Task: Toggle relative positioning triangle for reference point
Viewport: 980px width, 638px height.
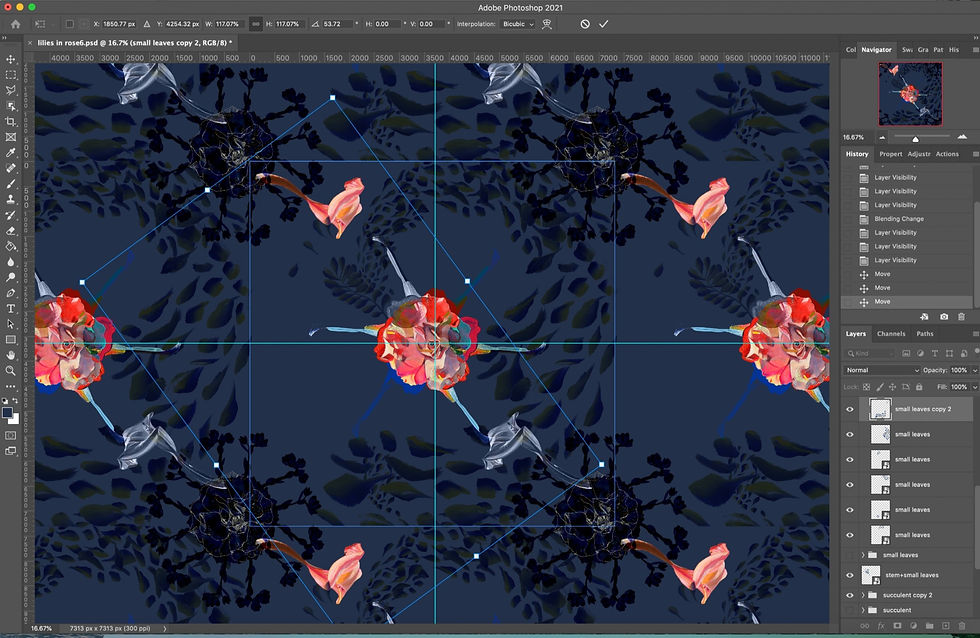Action: [x=147, y=24]
